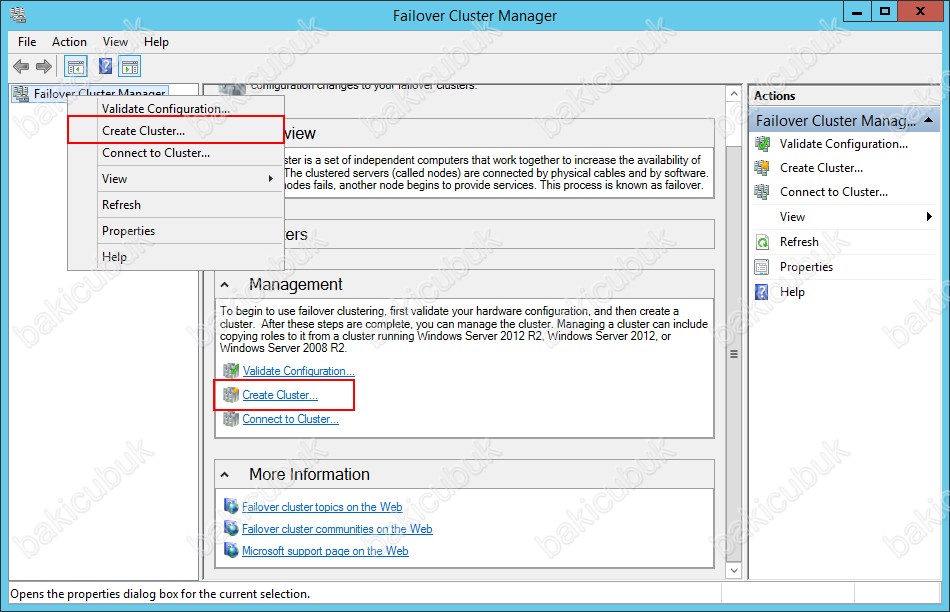950x612 pixels.
Task: Collapse the More Information section
Action: [225, 474]
